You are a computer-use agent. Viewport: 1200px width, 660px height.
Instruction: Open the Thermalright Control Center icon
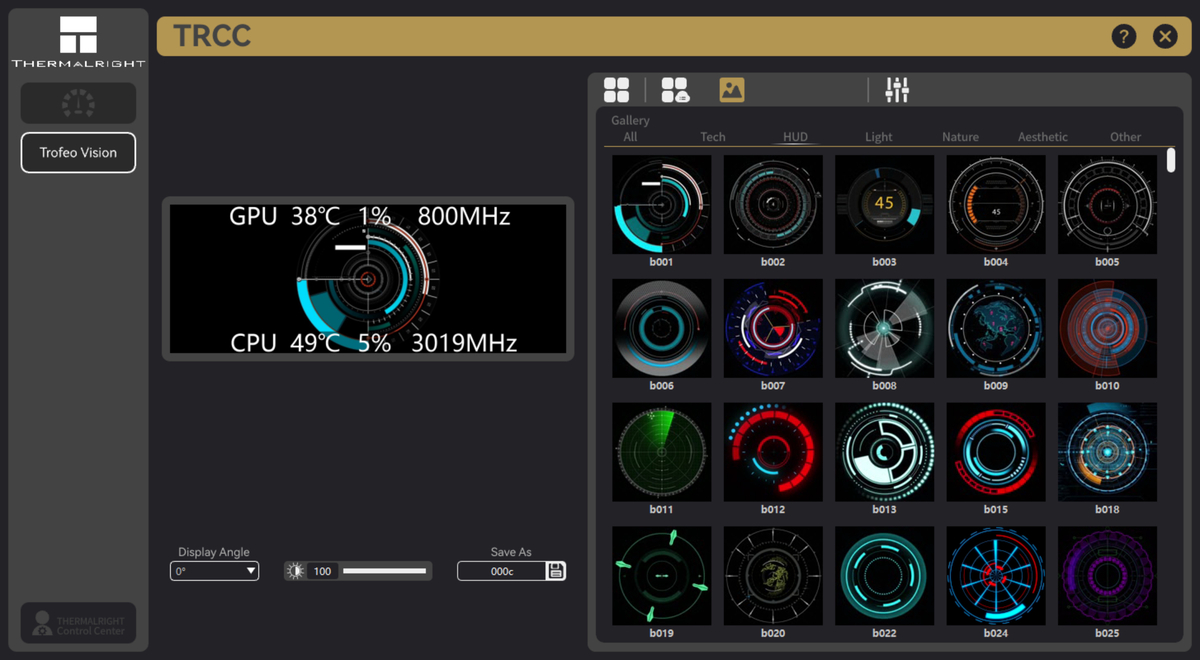pos(78,623)
